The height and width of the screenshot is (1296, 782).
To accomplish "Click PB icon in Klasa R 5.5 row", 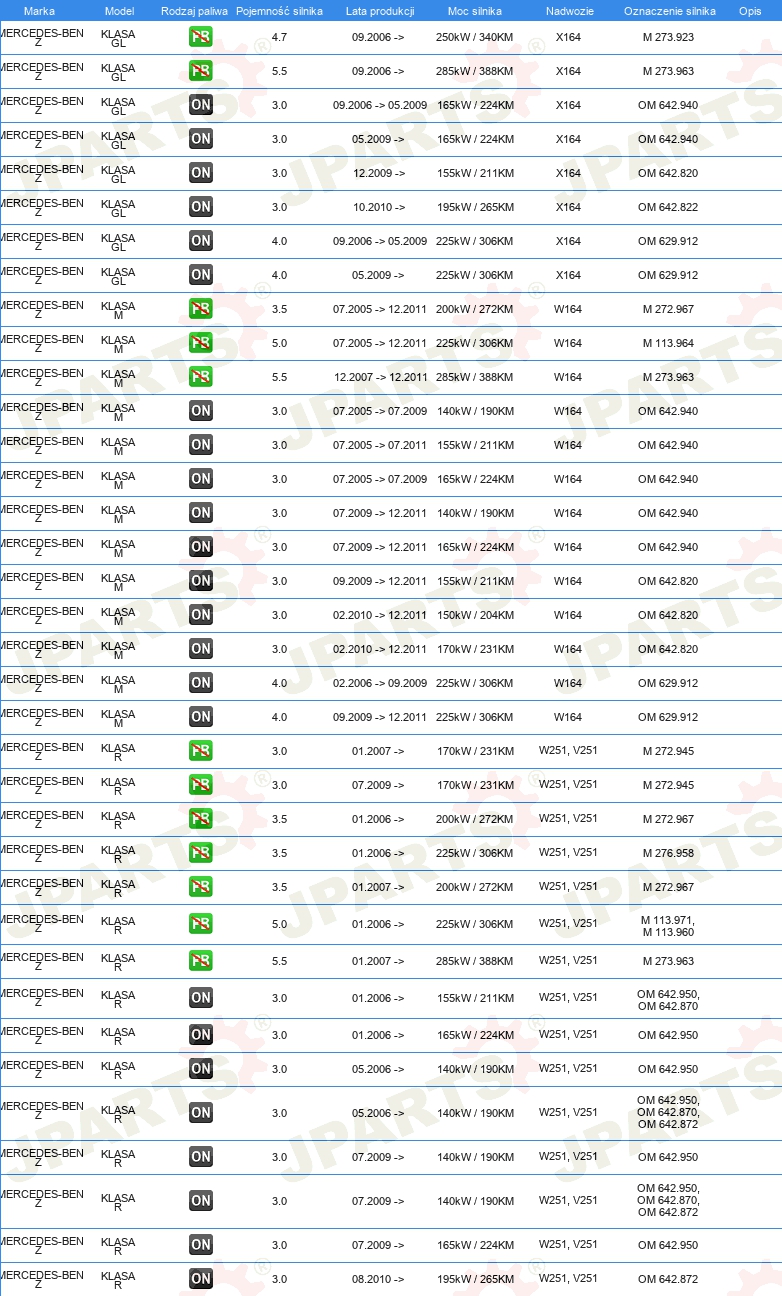I will point(201,961).
